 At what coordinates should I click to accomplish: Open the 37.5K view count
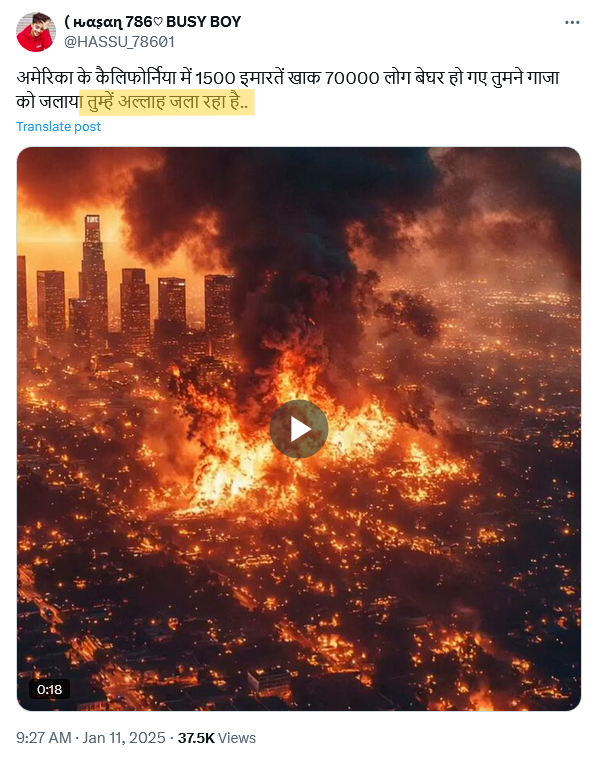pos(196,738)
